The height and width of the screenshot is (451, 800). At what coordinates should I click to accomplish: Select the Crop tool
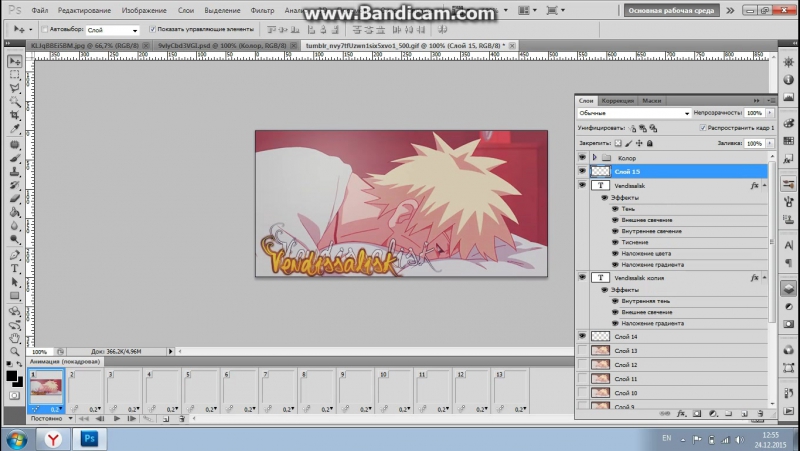click(x=14, y=115)
